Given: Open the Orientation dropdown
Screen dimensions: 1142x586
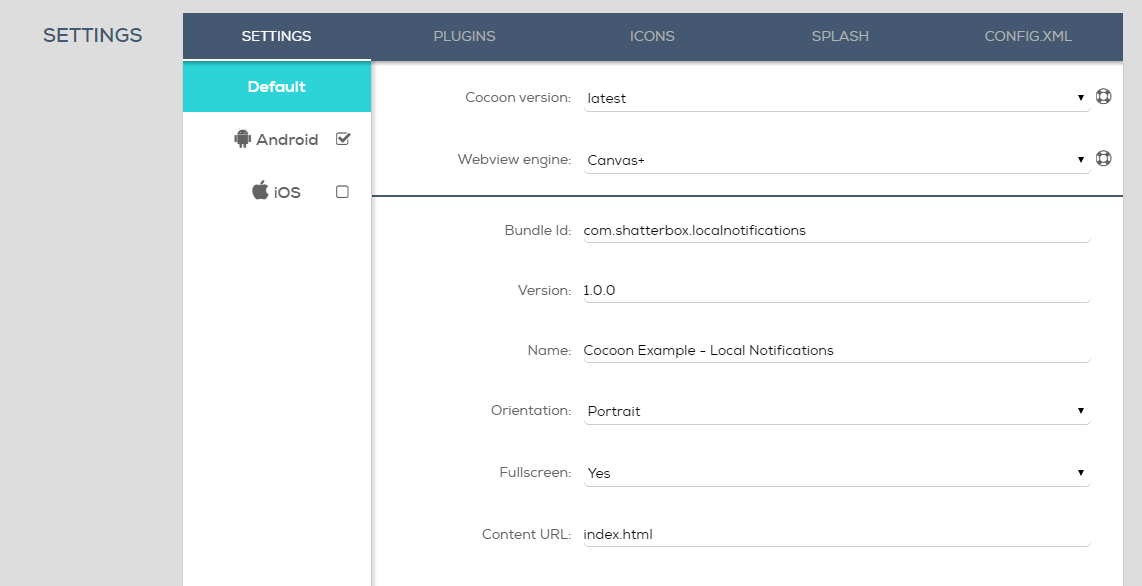Looking at the screenshot, I should coord(836,411).
